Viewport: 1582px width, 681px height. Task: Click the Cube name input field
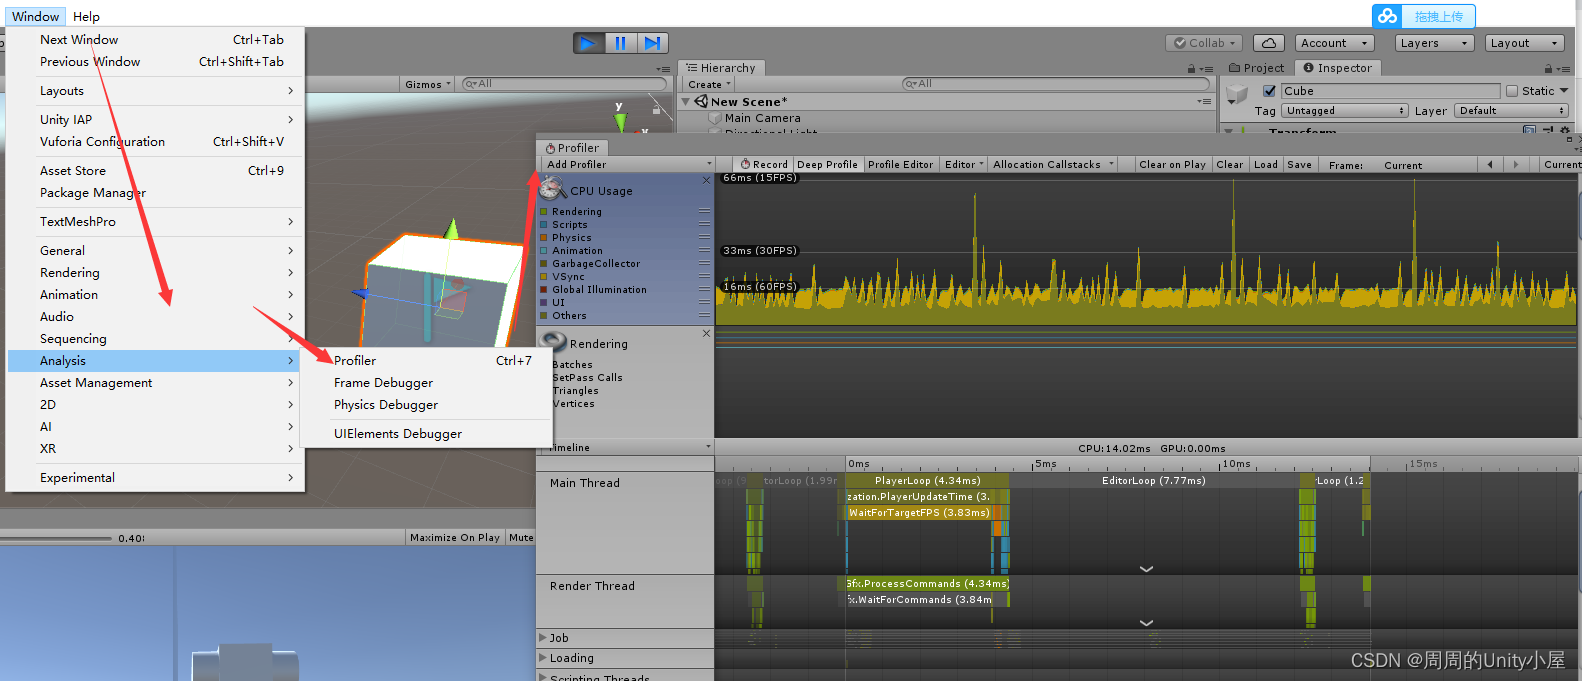point(1391,91)
